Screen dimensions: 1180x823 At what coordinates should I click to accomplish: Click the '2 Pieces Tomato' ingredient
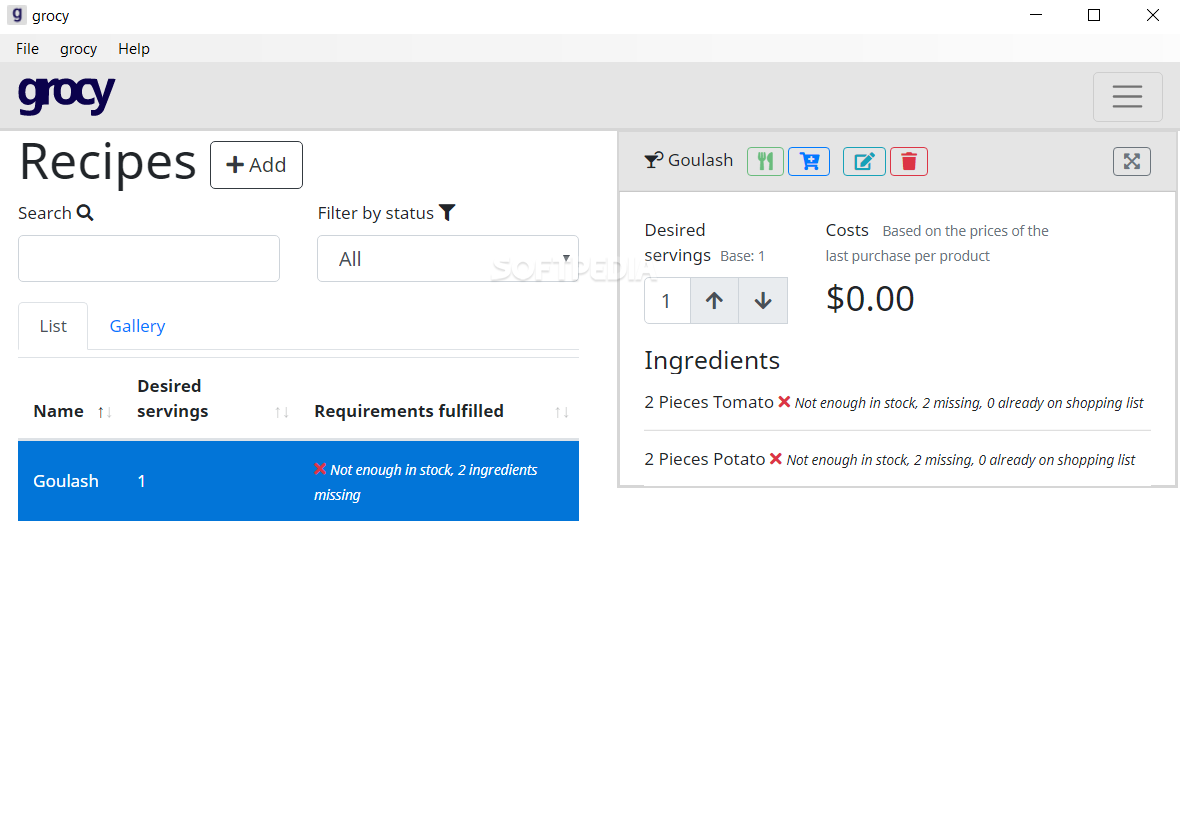tap(708, 402)
